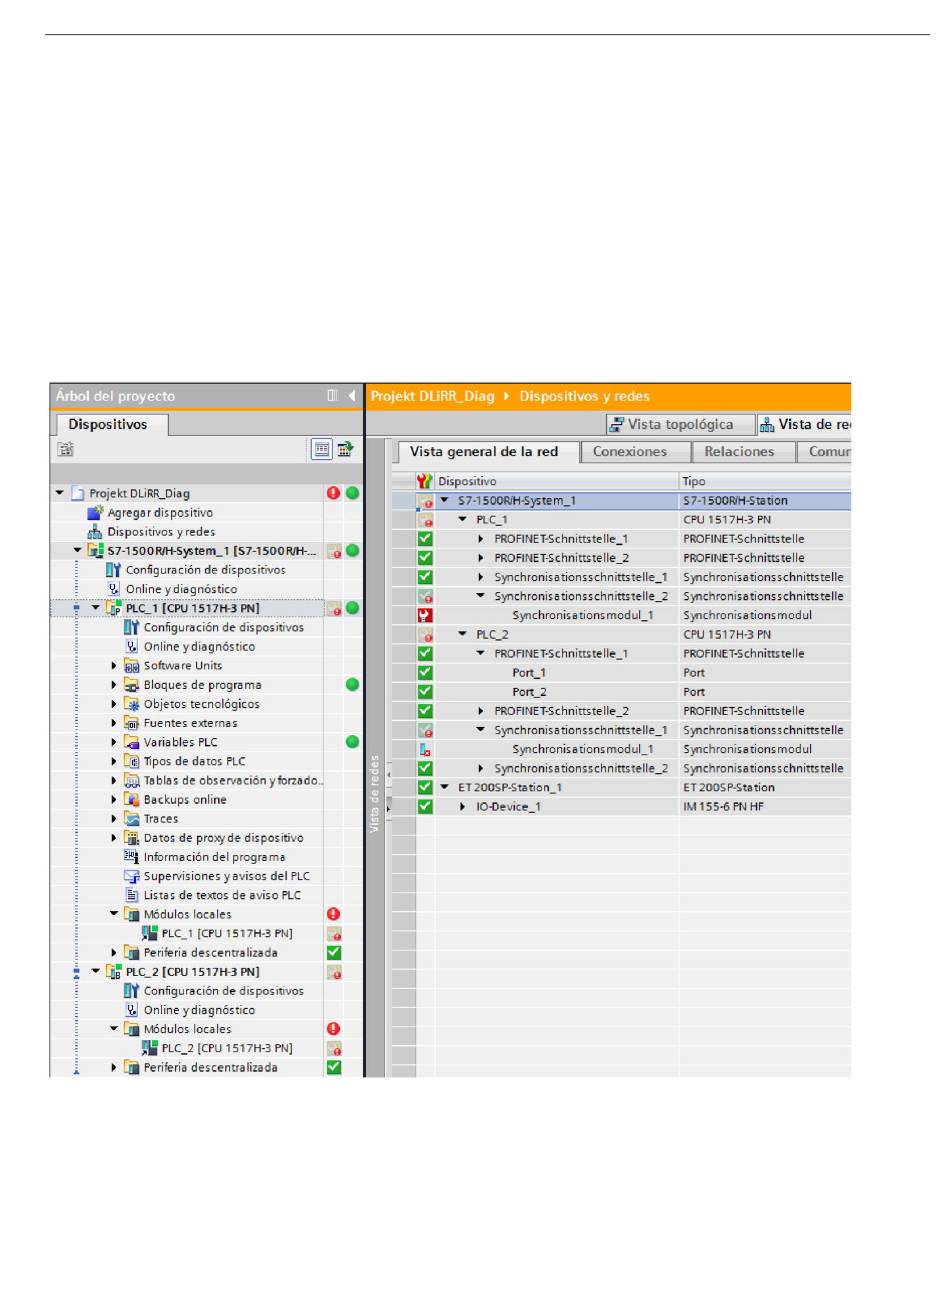The width and height of the screenshot is (950, 1301).
Task: Click green status dot beside PLC_1 in tree
Action: click(x=352, y=608)
